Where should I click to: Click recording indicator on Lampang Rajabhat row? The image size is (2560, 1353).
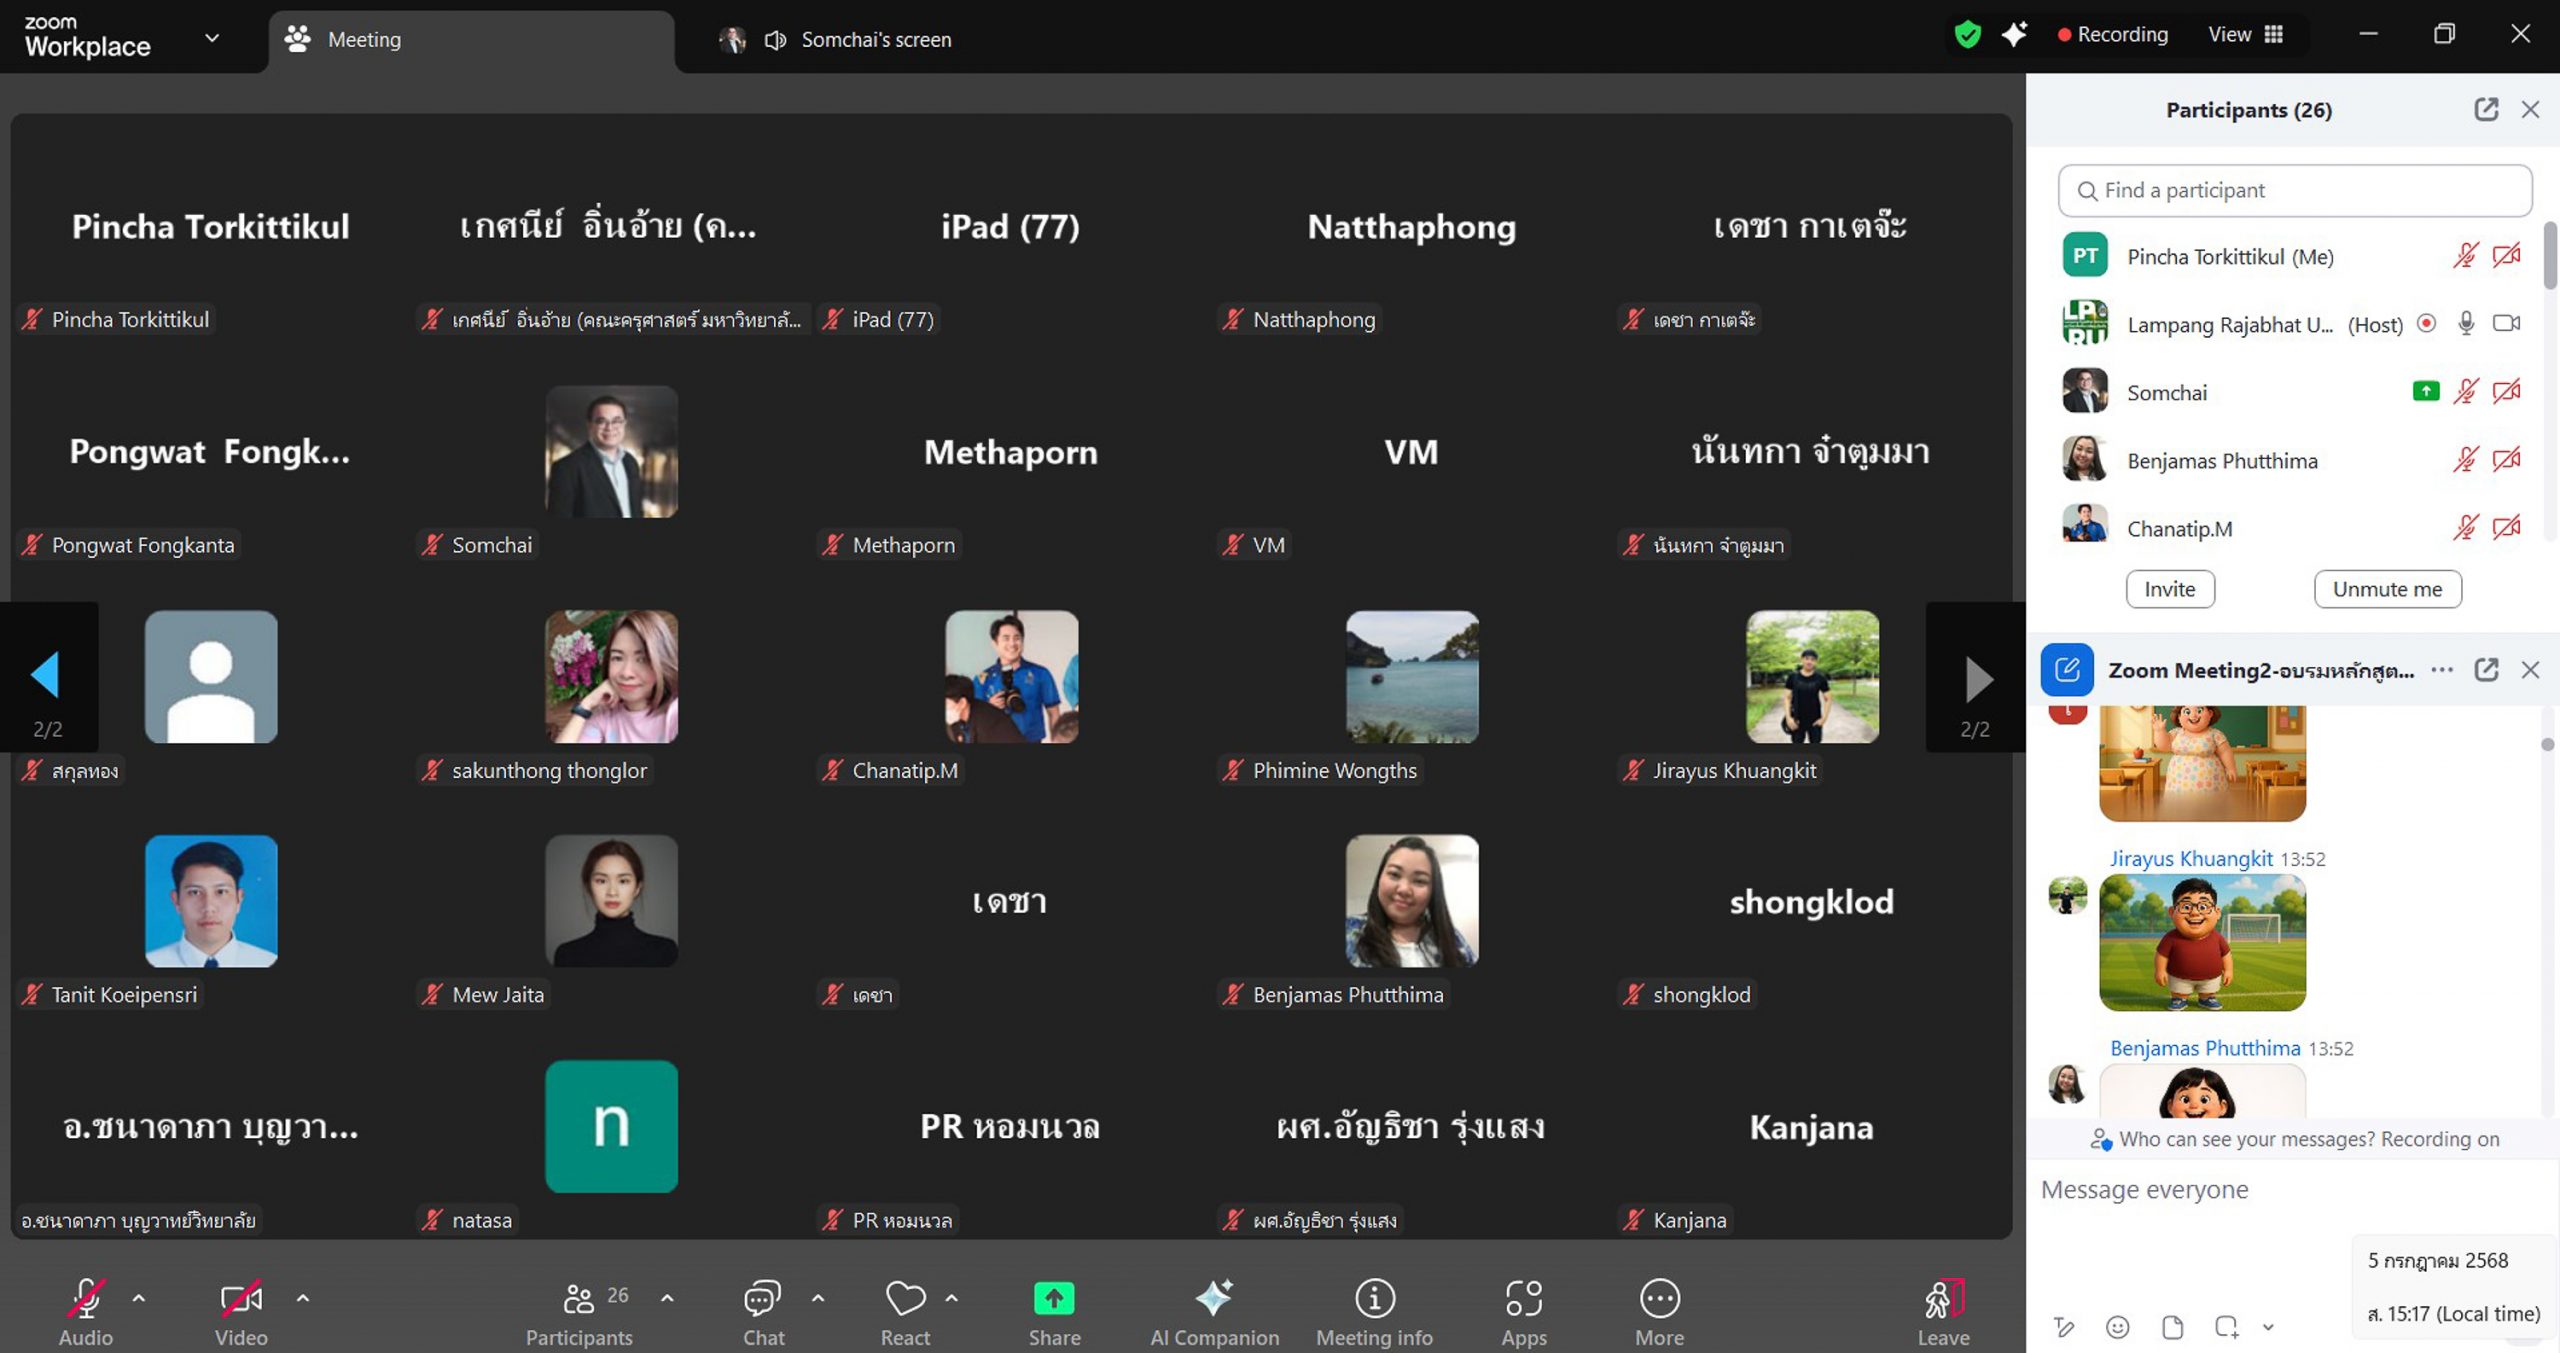pyautogui.click(x=2426, y=323)
